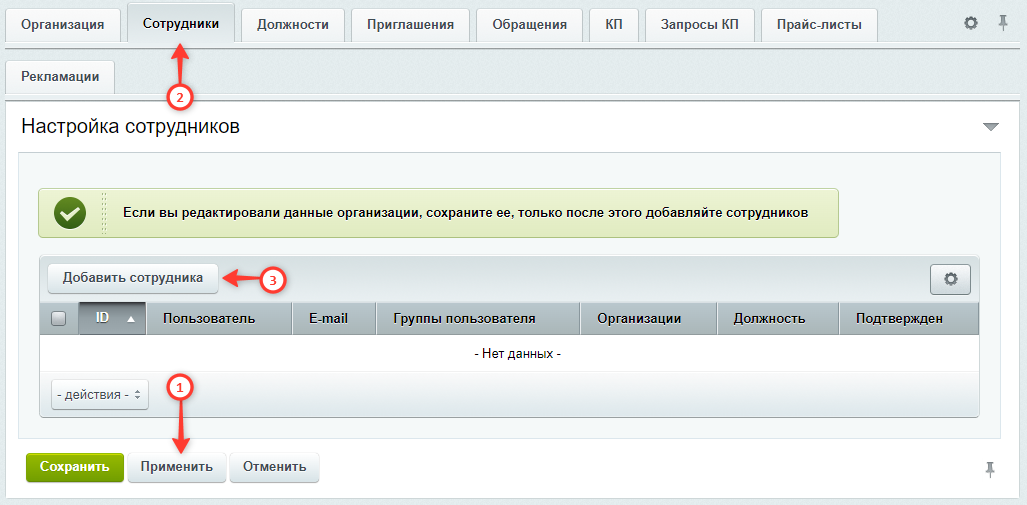
Task: Click the Организации column header
Action: (x=648, y=318)
